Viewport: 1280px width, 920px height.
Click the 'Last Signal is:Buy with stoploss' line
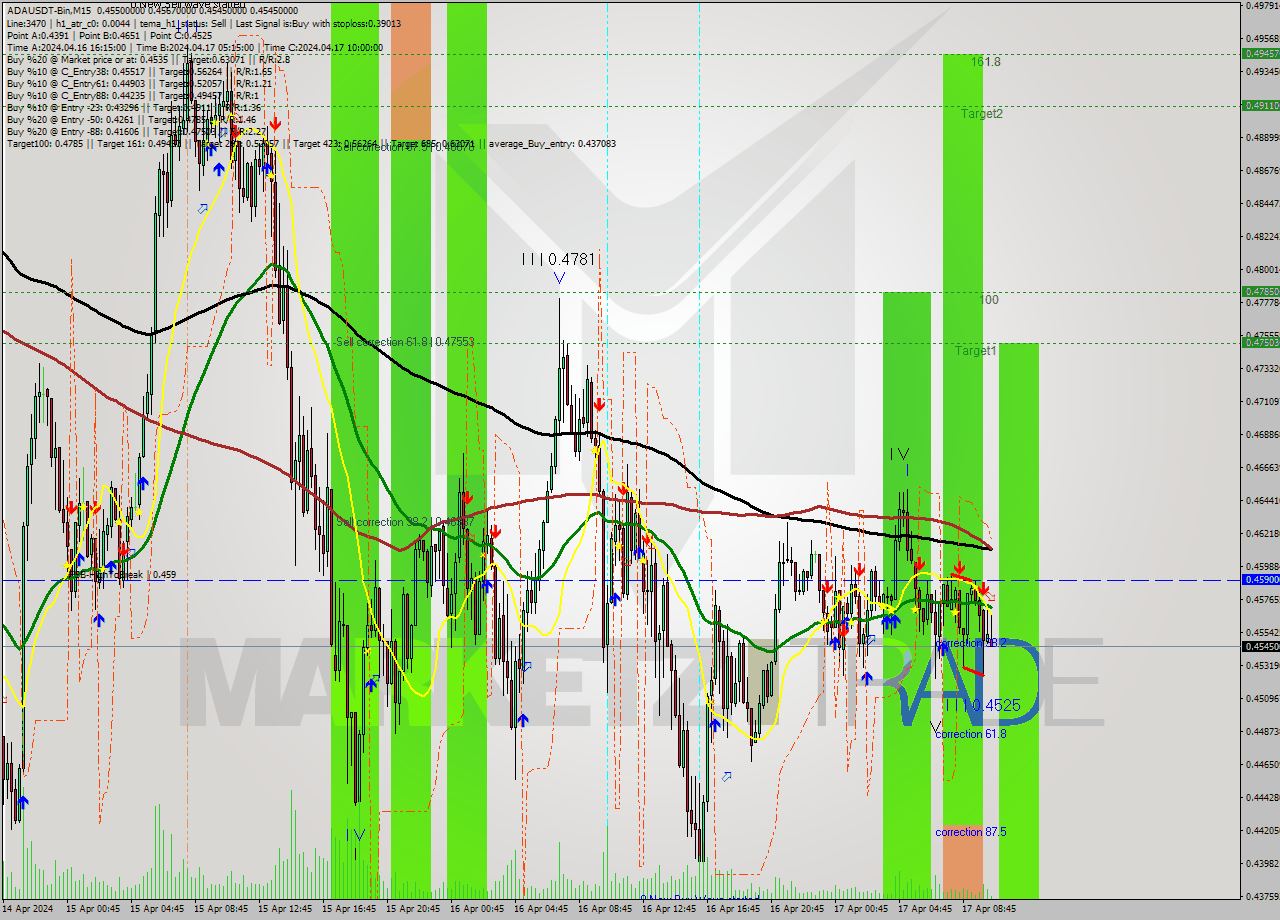pos(318,23)
